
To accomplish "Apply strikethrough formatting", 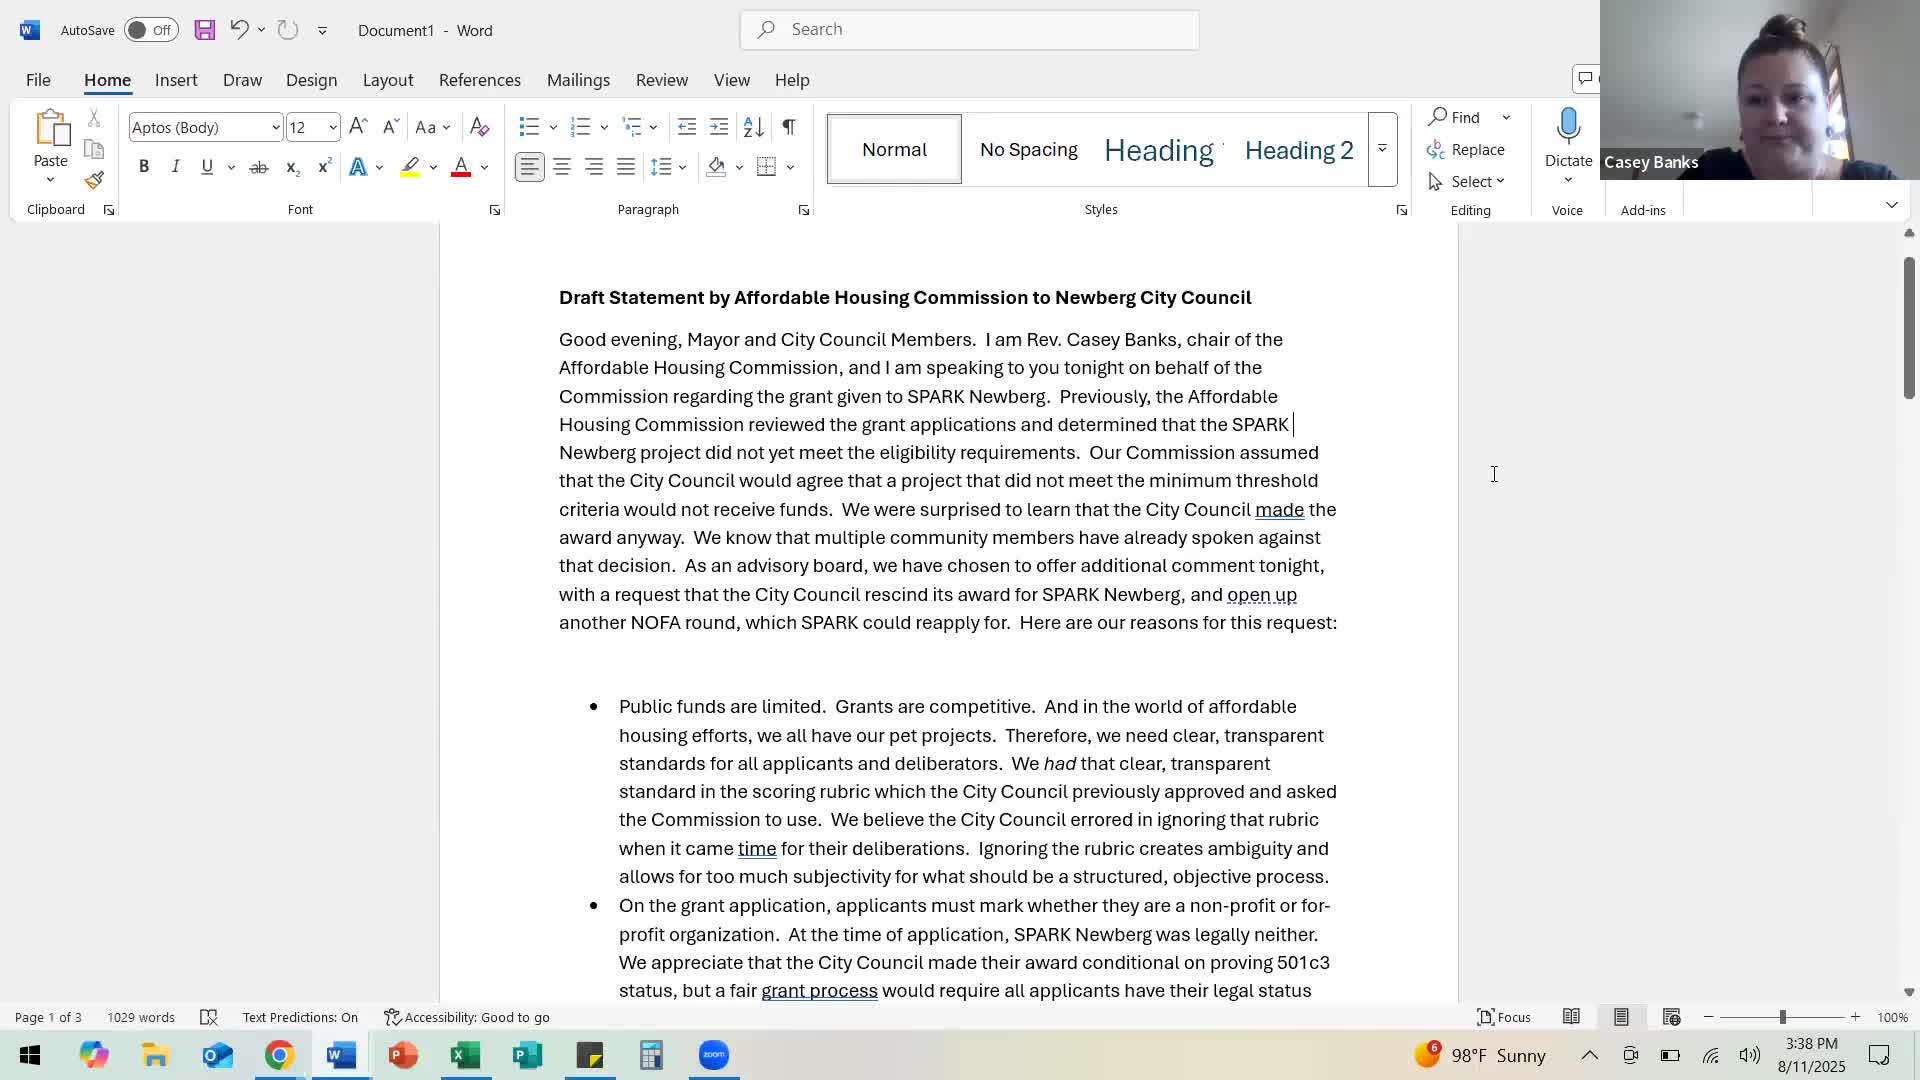I will pyautogui.click(x=259, y=167).
